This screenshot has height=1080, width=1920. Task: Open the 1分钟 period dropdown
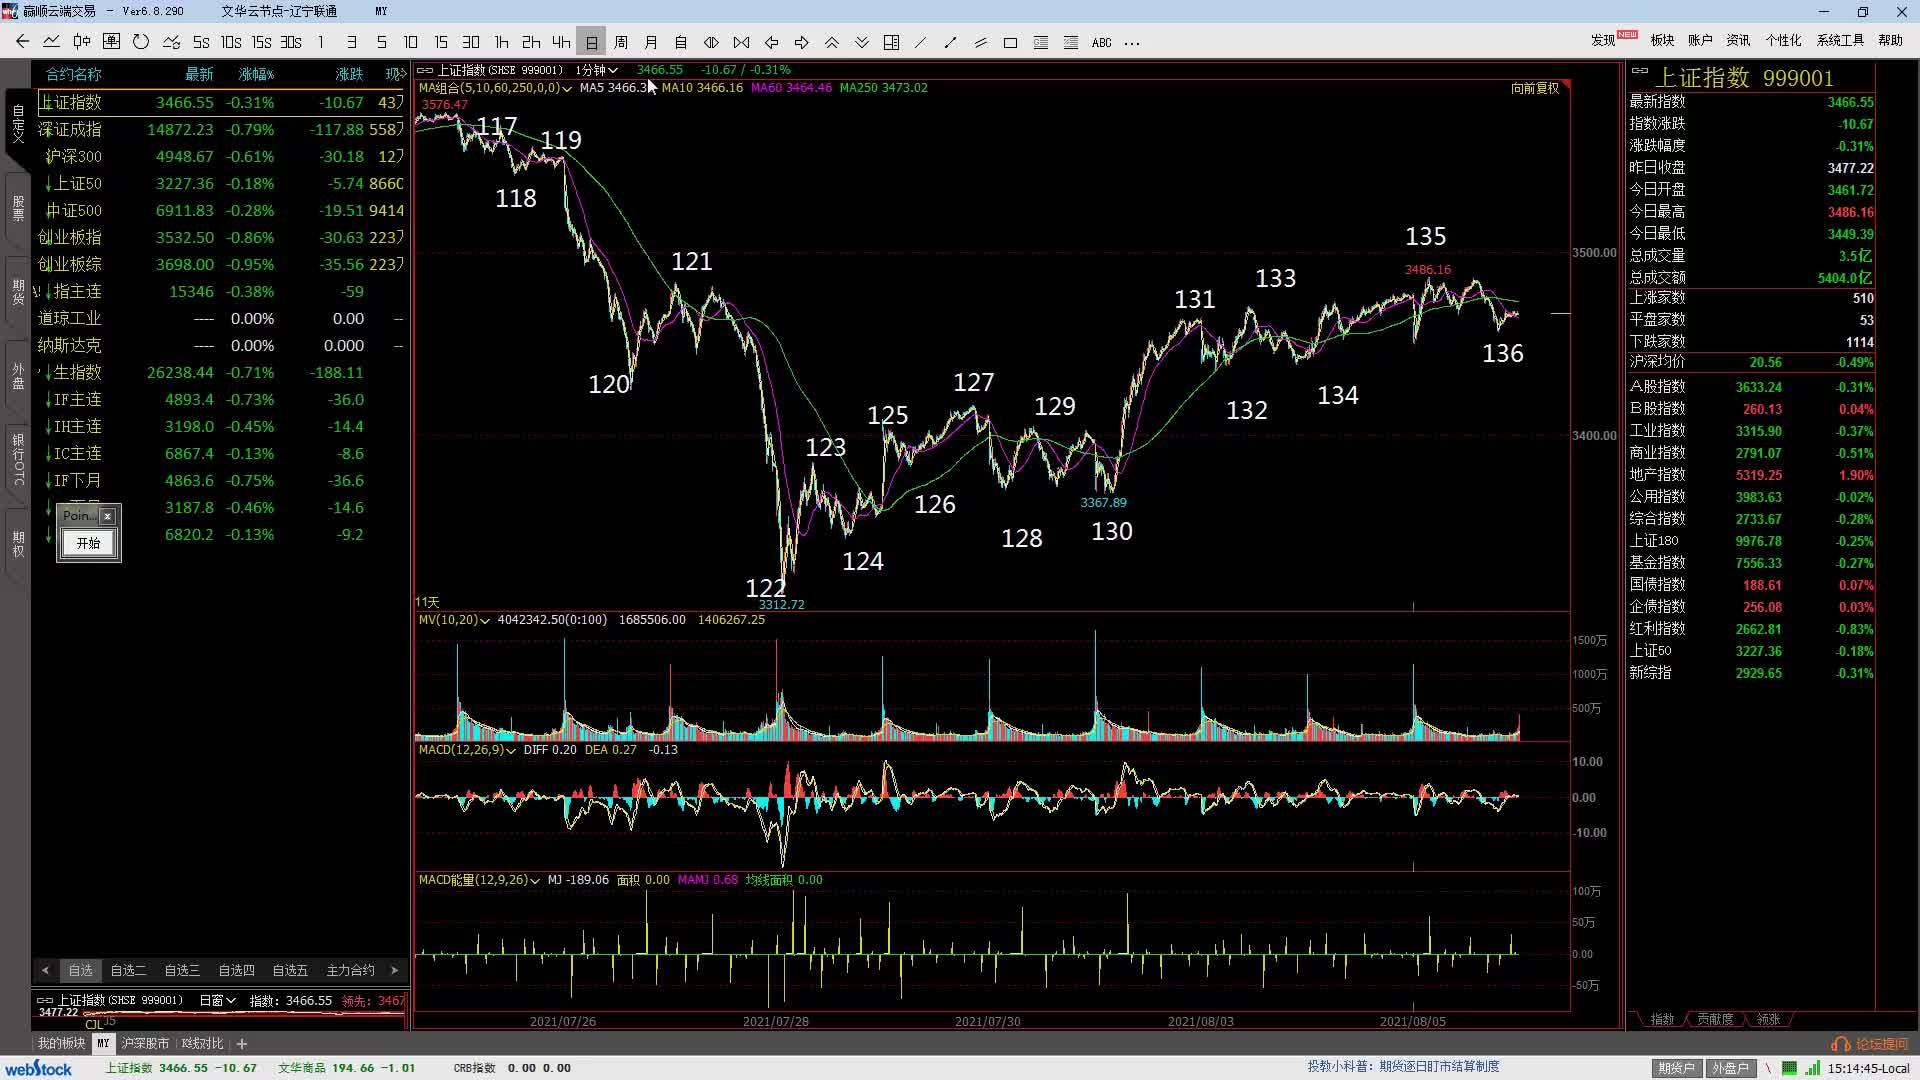pyautogui.click(x=597, y=70)
